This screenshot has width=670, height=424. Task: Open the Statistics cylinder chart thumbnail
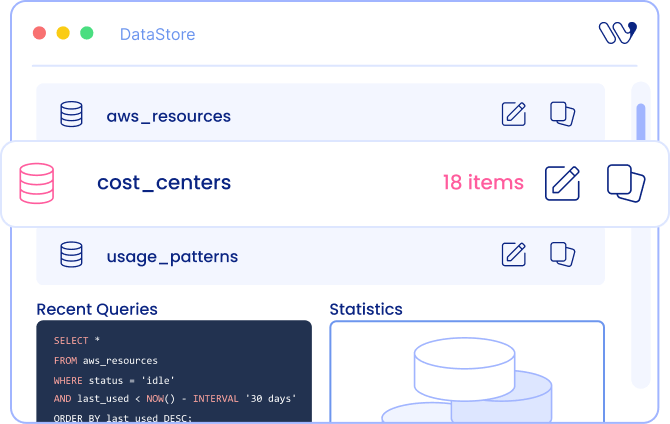pos(467,372)
